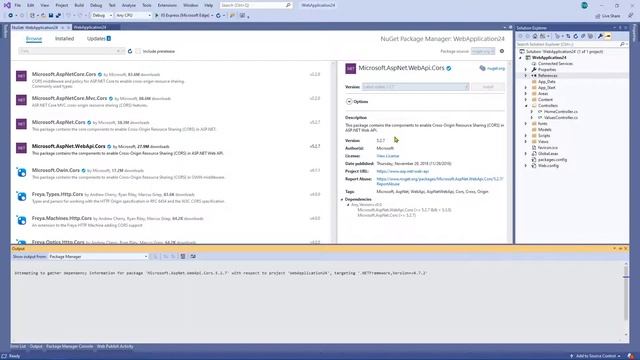Click Solution Explorer Properties wrench icon
This screenshot has height=360, width=640.
pyautogui.click(x=600, y=36)
